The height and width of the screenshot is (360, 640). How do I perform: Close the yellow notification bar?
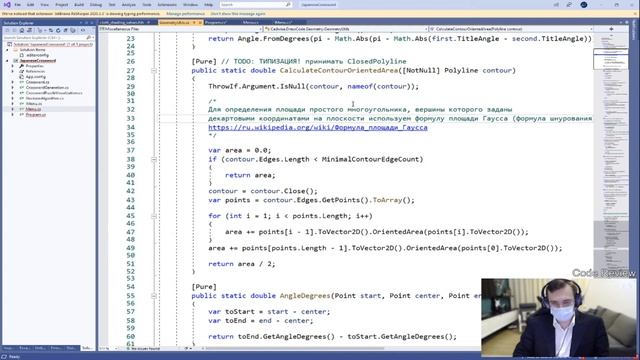pyautogui.click(x=636, y=13)
